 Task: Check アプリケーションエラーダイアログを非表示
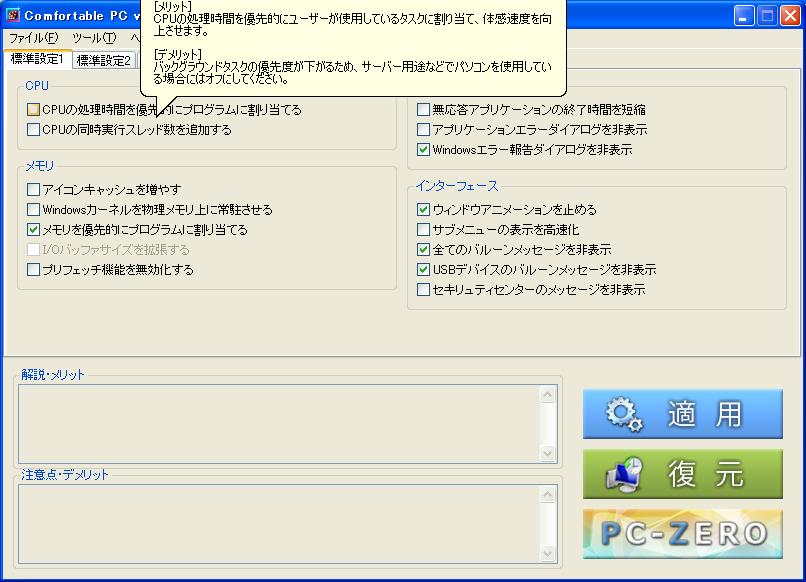tap(424, 130)
